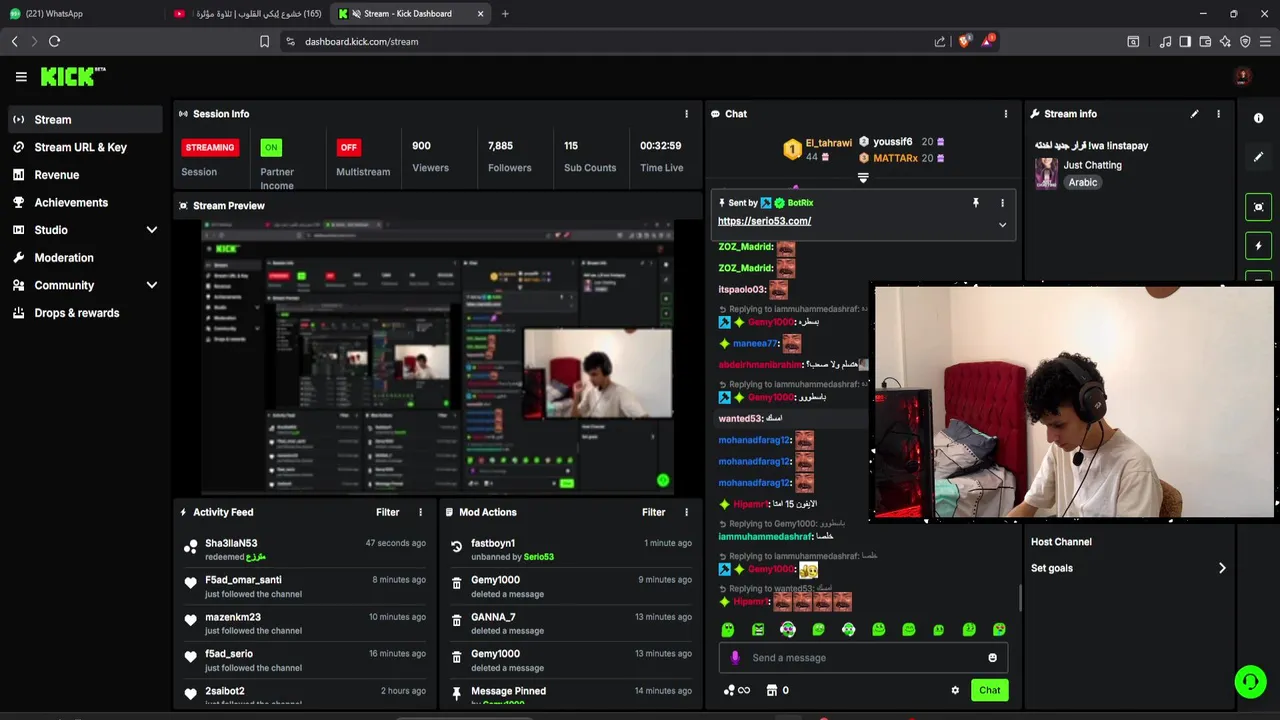This screenshot has width=1280, height=720.
Task: Bookmark this page
Action: [x=264, y=41]
